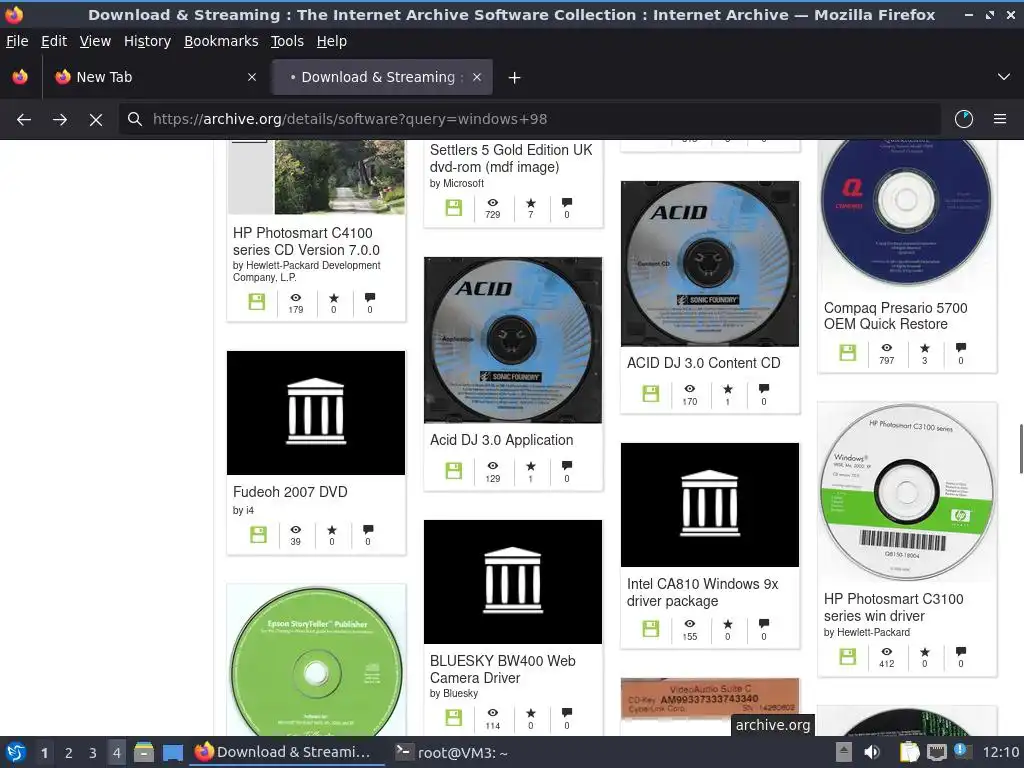Open BLUESKY BW400 Web Camera Driver link
Screen dimensions: 1024x768
click(502, 669)
